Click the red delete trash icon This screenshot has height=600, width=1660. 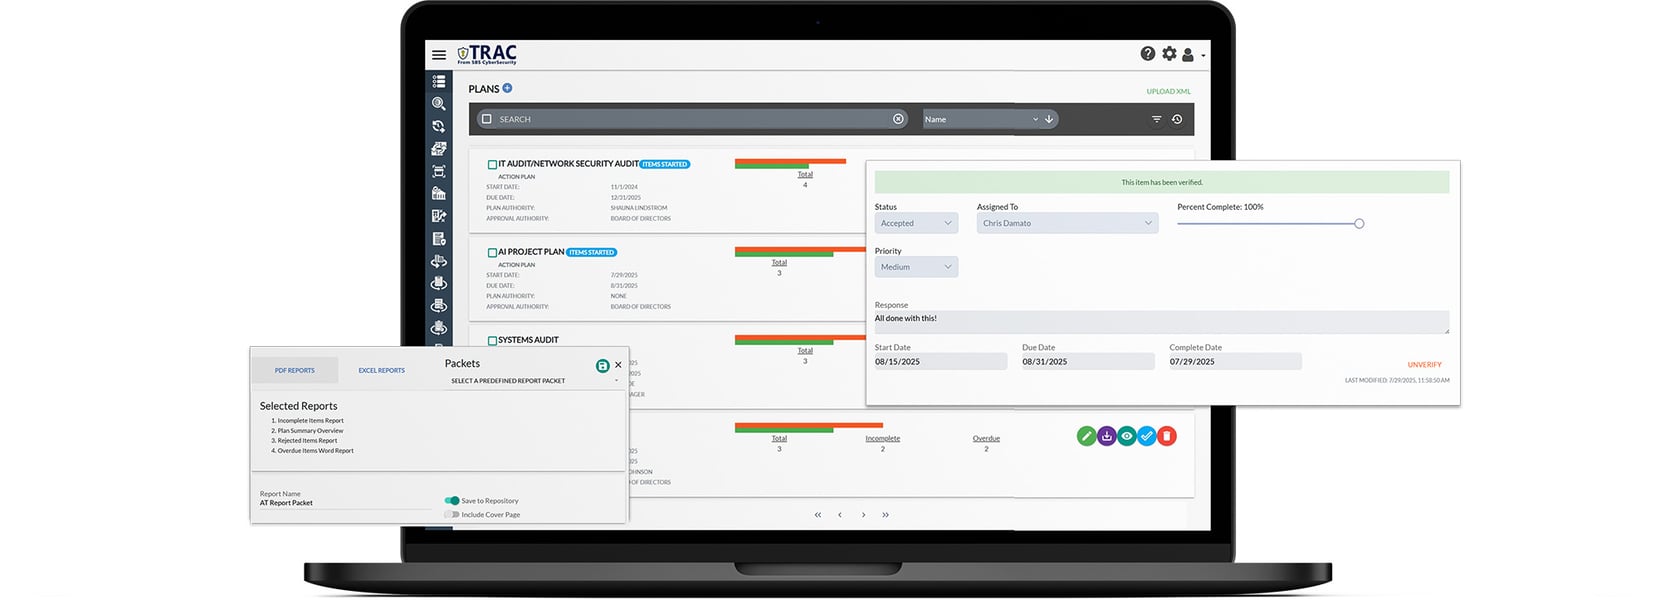pos(1167,436)
